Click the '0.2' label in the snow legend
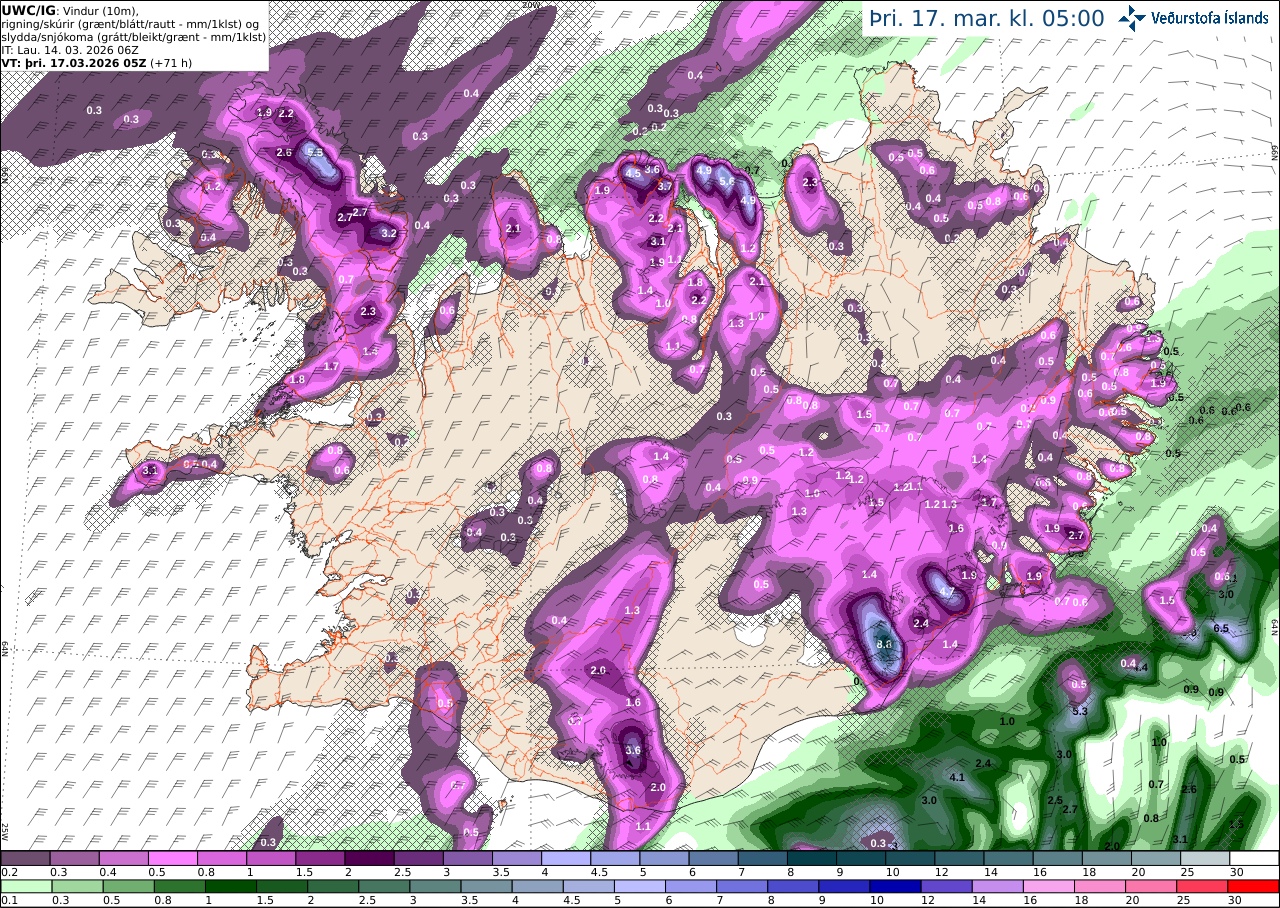The height and width of the screenshot is (908, 1280). [8, 872]
